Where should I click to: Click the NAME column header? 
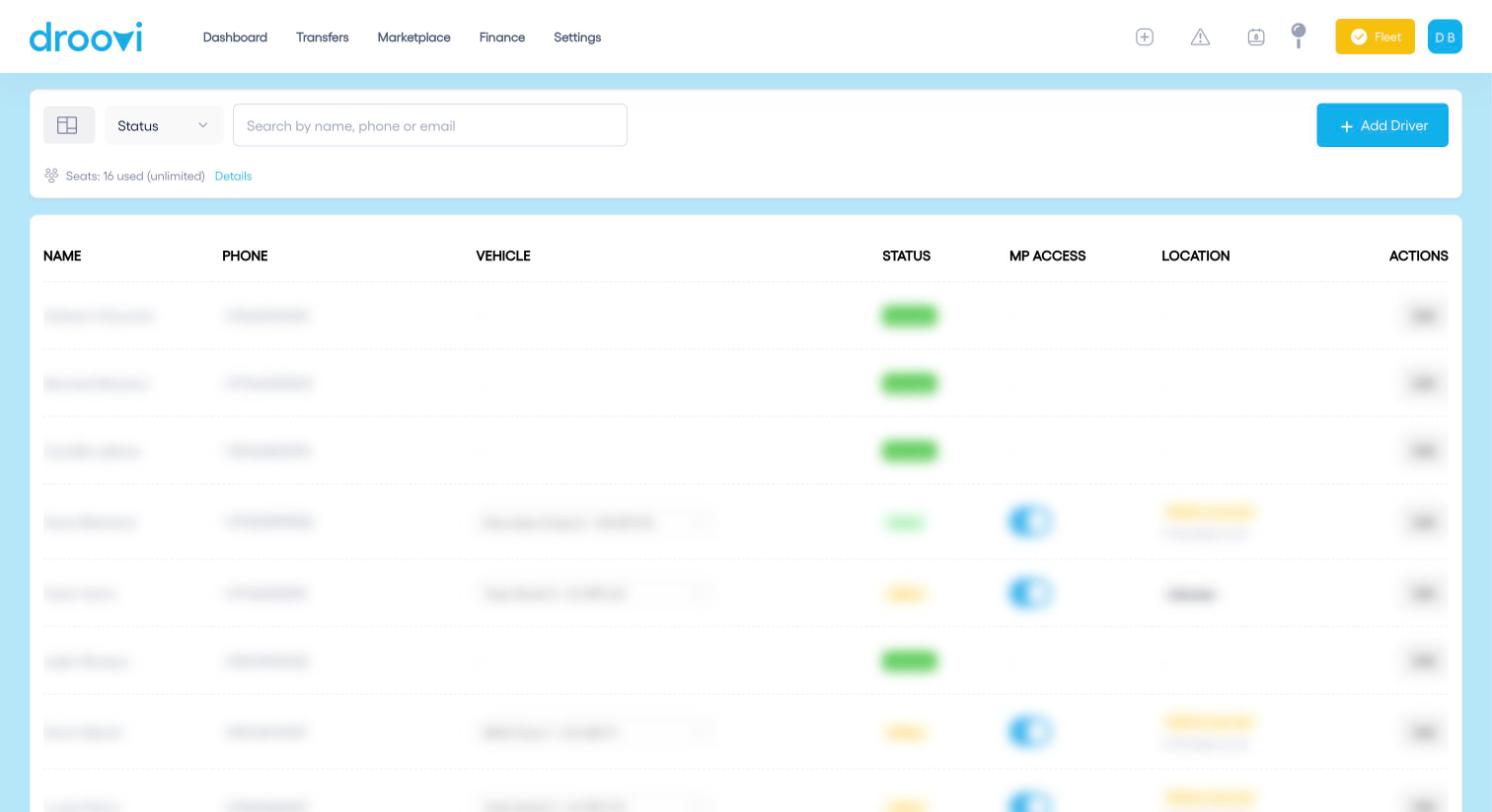click(x=62, y=256)
